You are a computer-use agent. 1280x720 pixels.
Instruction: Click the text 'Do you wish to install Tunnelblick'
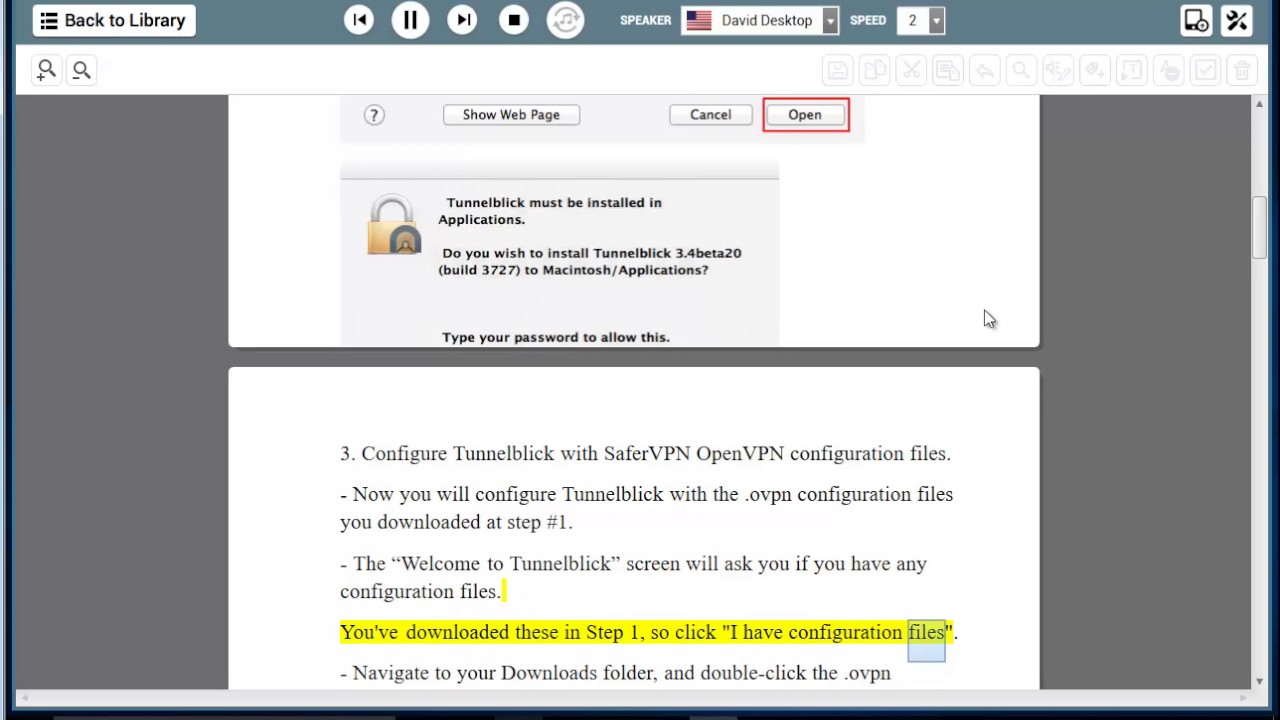592,253
